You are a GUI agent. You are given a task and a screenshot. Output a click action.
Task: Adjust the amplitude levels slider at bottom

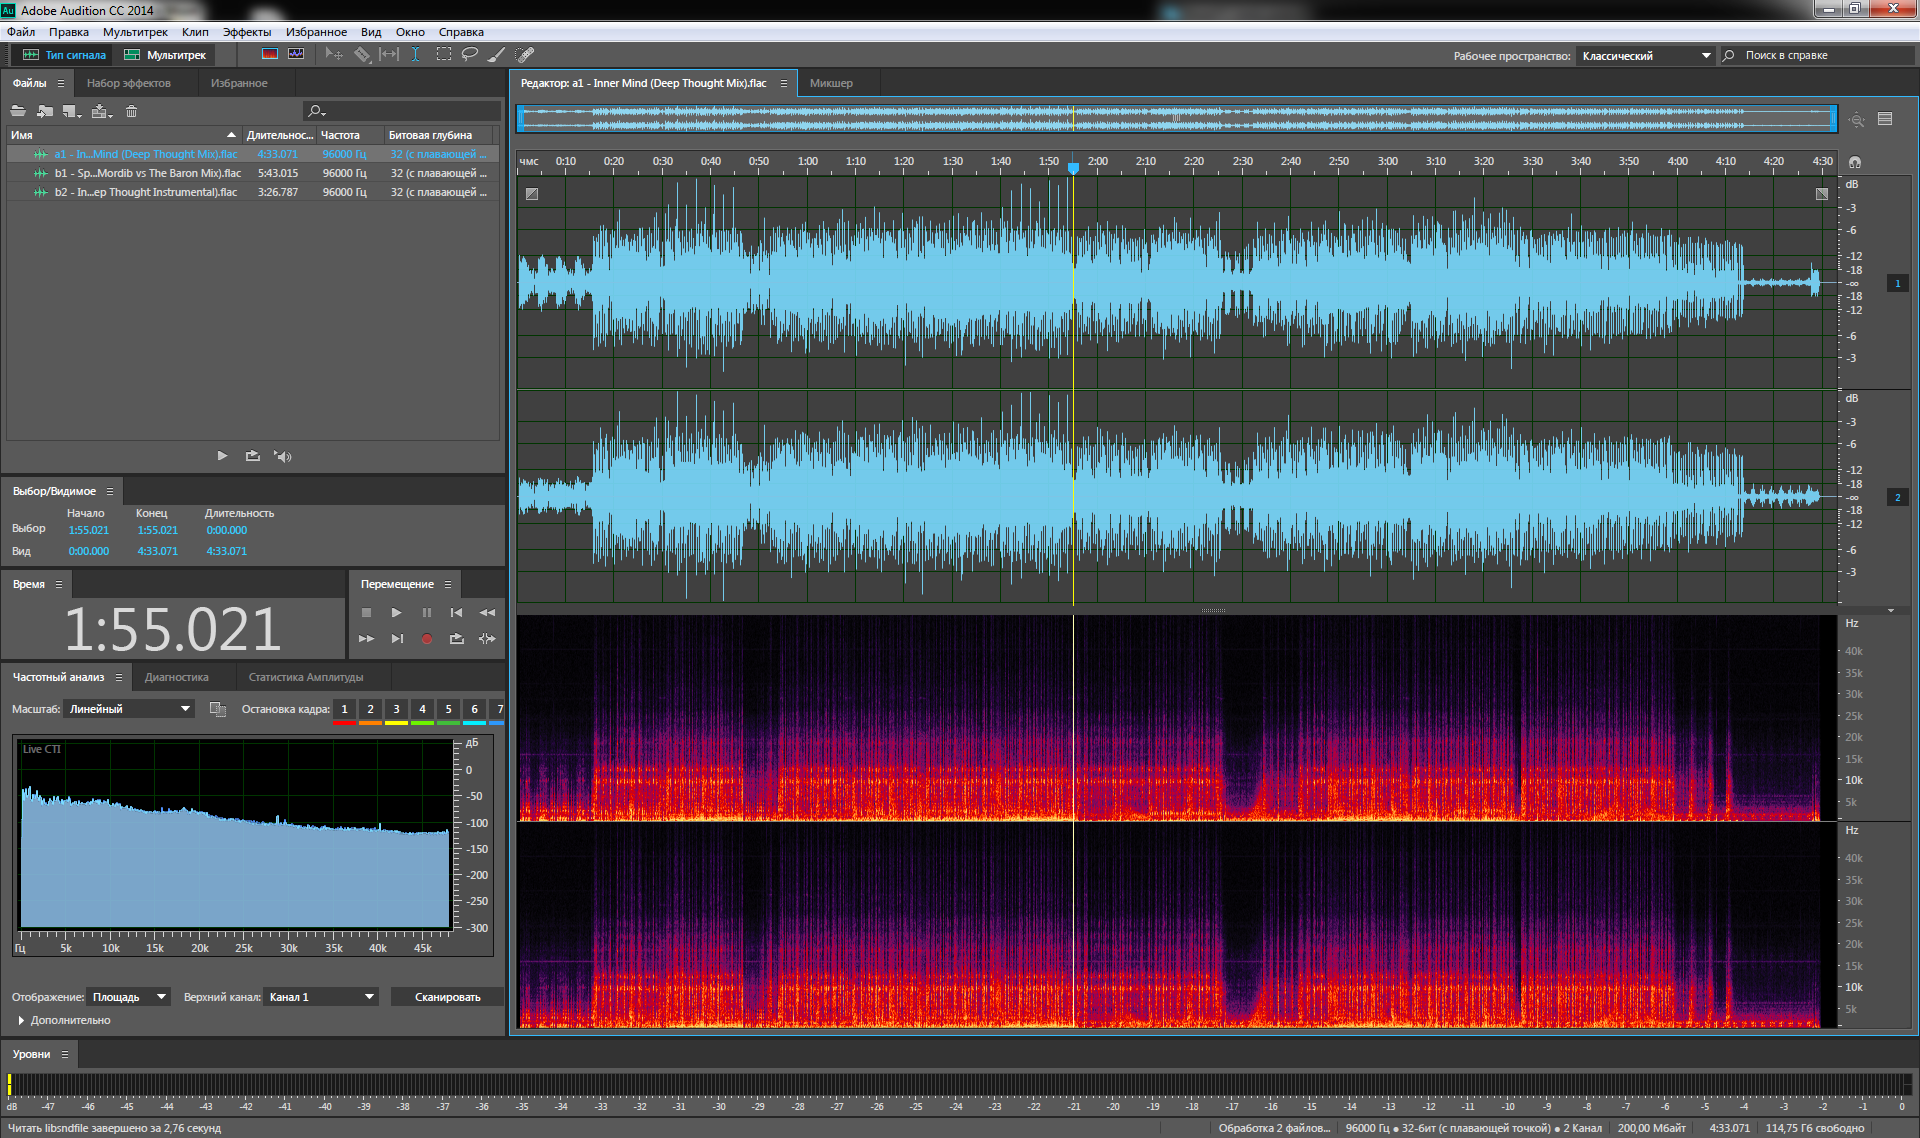coord(9,1084)
